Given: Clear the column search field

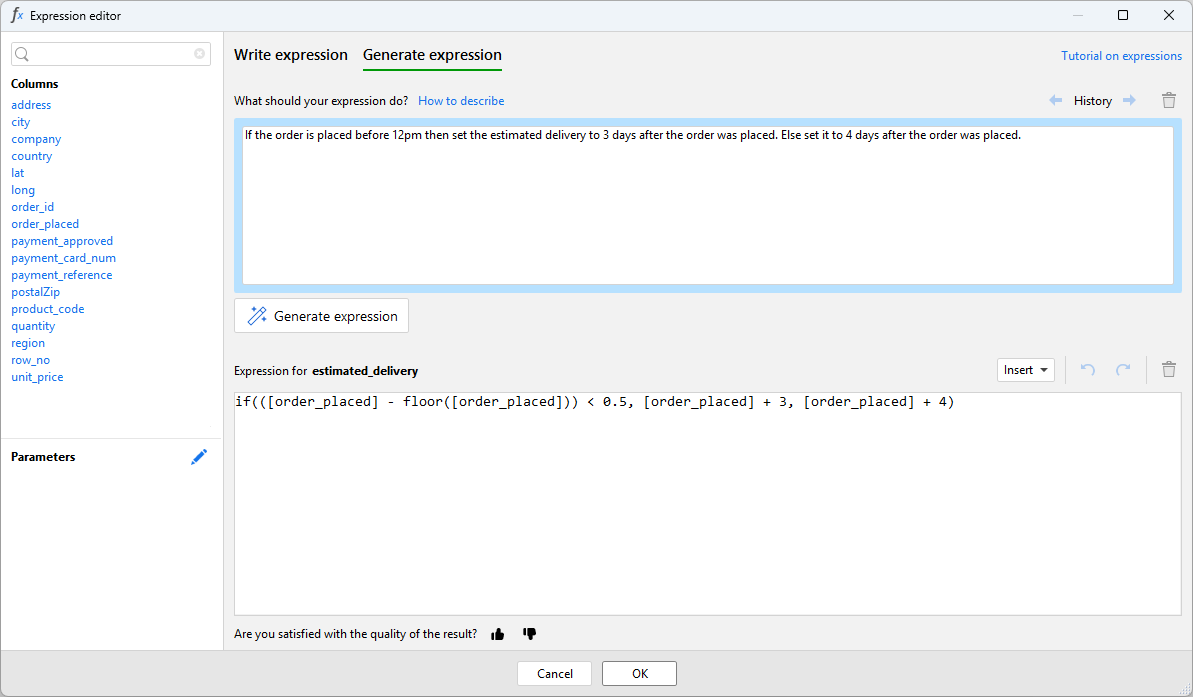Looking at the screenshot, I should click(x=199, y=53).
